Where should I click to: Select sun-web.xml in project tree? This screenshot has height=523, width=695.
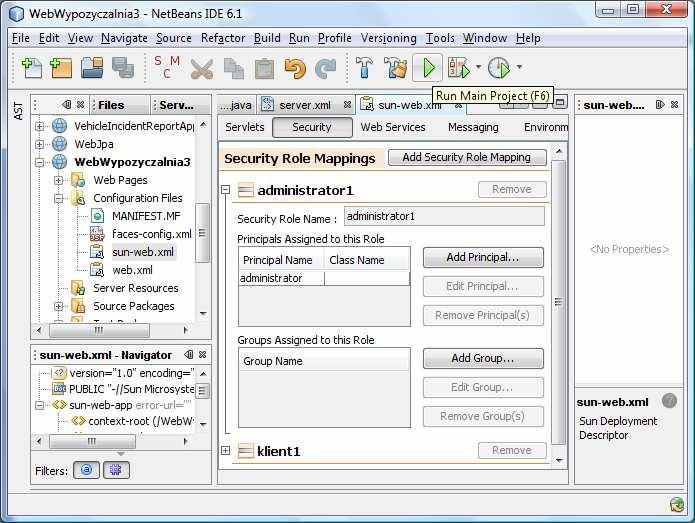(x=143, y=252)
